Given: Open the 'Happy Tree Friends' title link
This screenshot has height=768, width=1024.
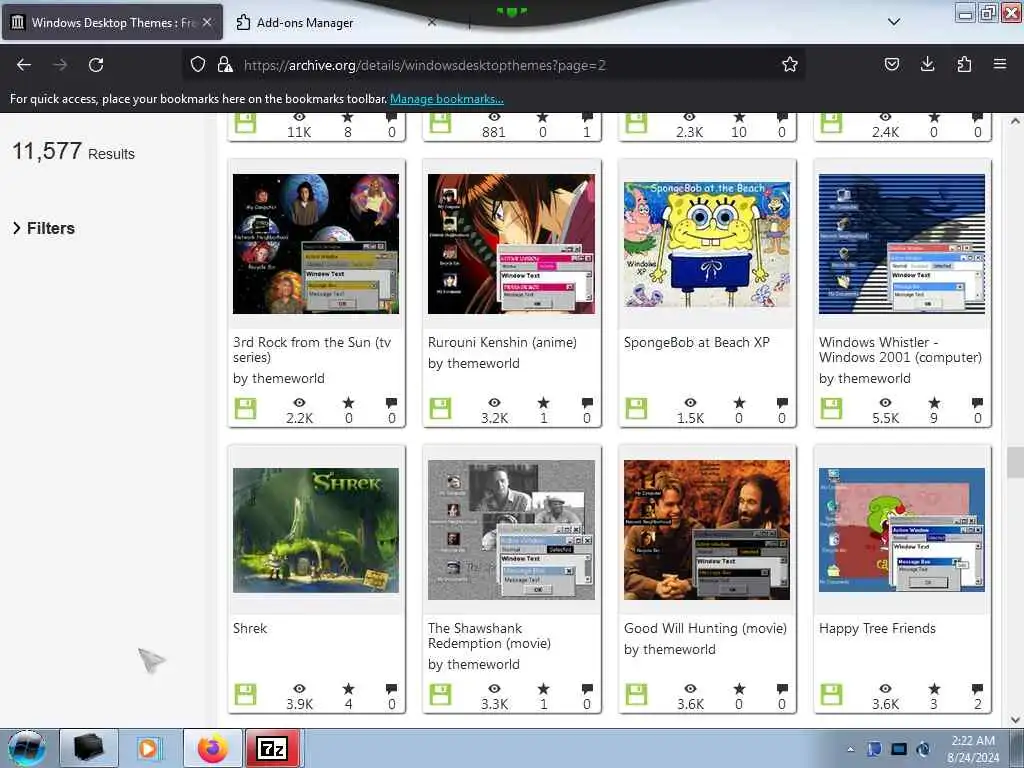Looking at the screenshot, I should tap(877, 628).
